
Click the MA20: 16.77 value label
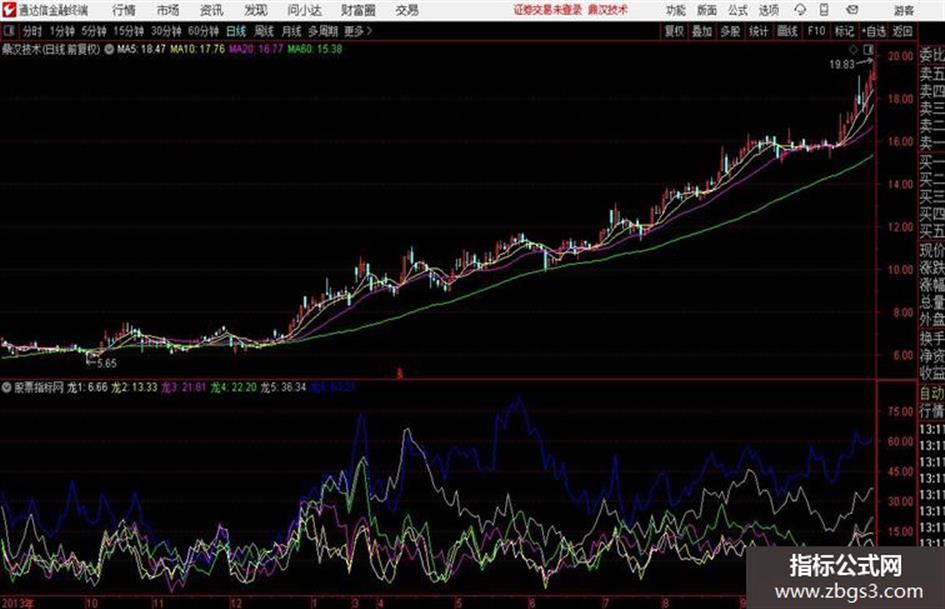point(256,49)
